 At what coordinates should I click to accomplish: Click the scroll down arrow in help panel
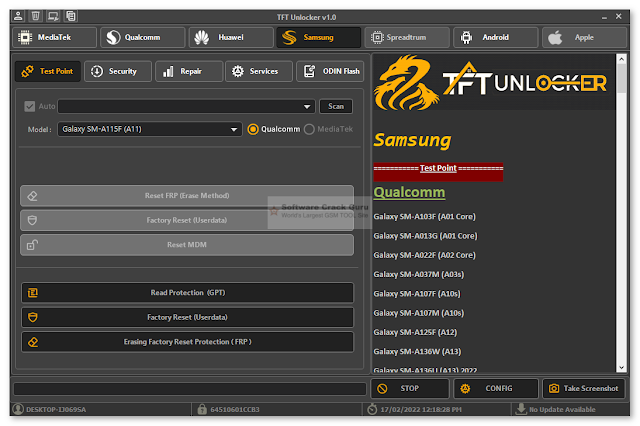tap(621, 367)
